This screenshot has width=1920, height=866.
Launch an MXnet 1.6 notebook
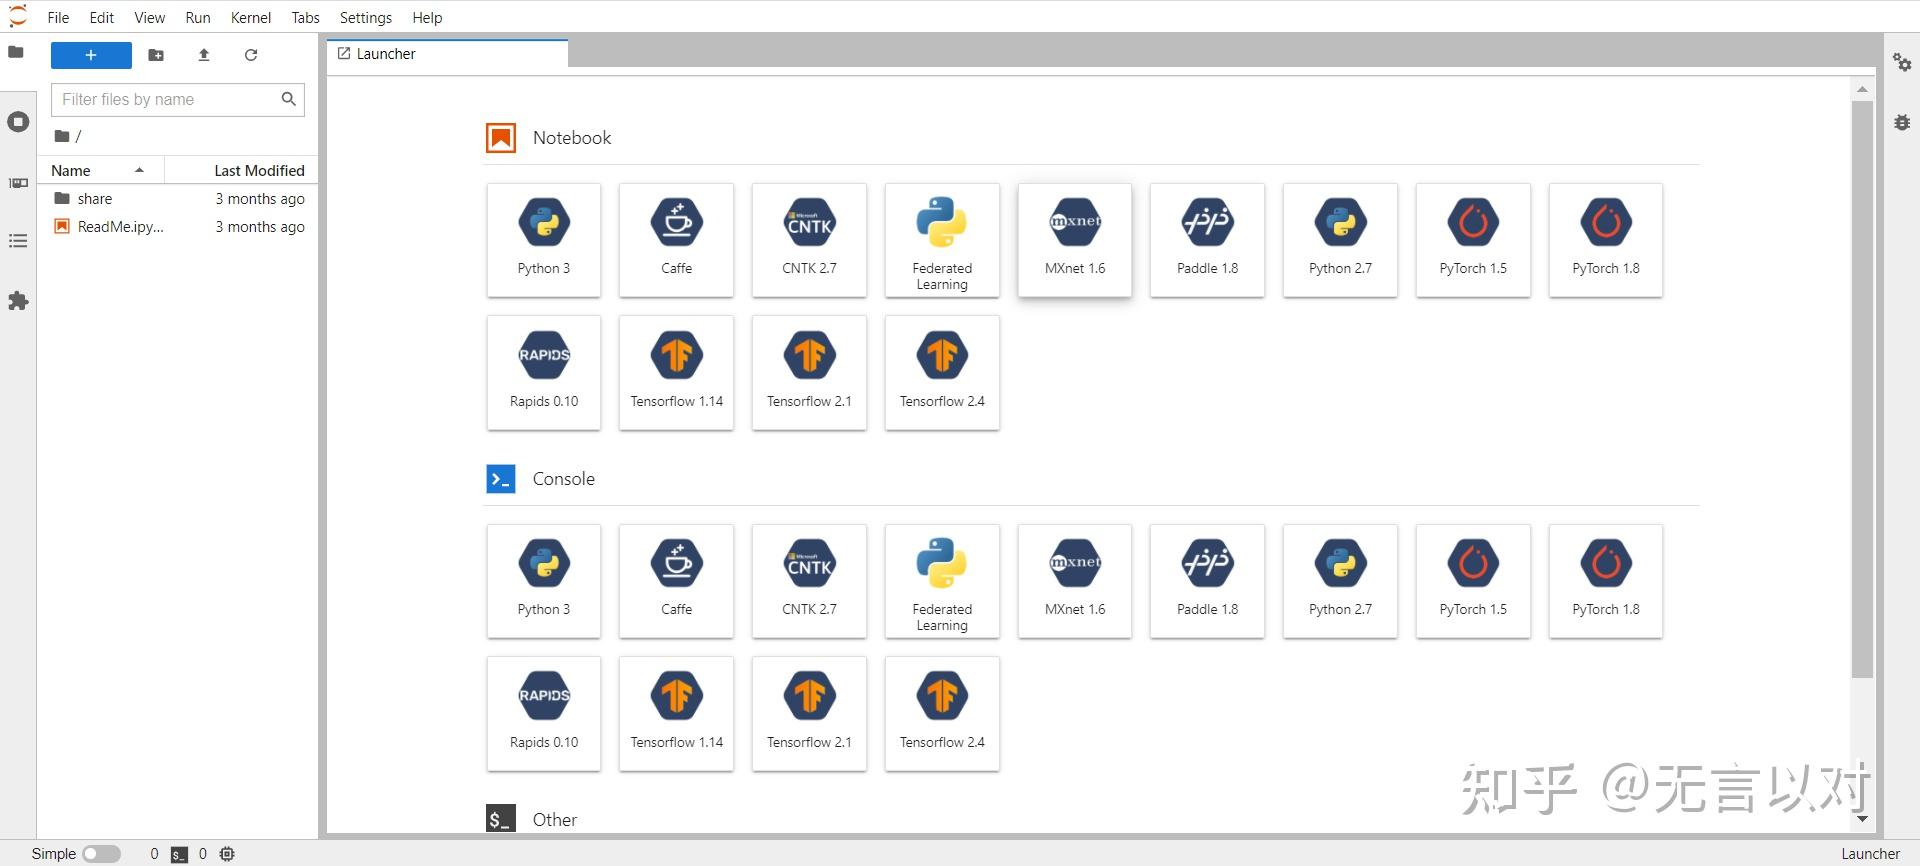click(x=1075, y=240)
